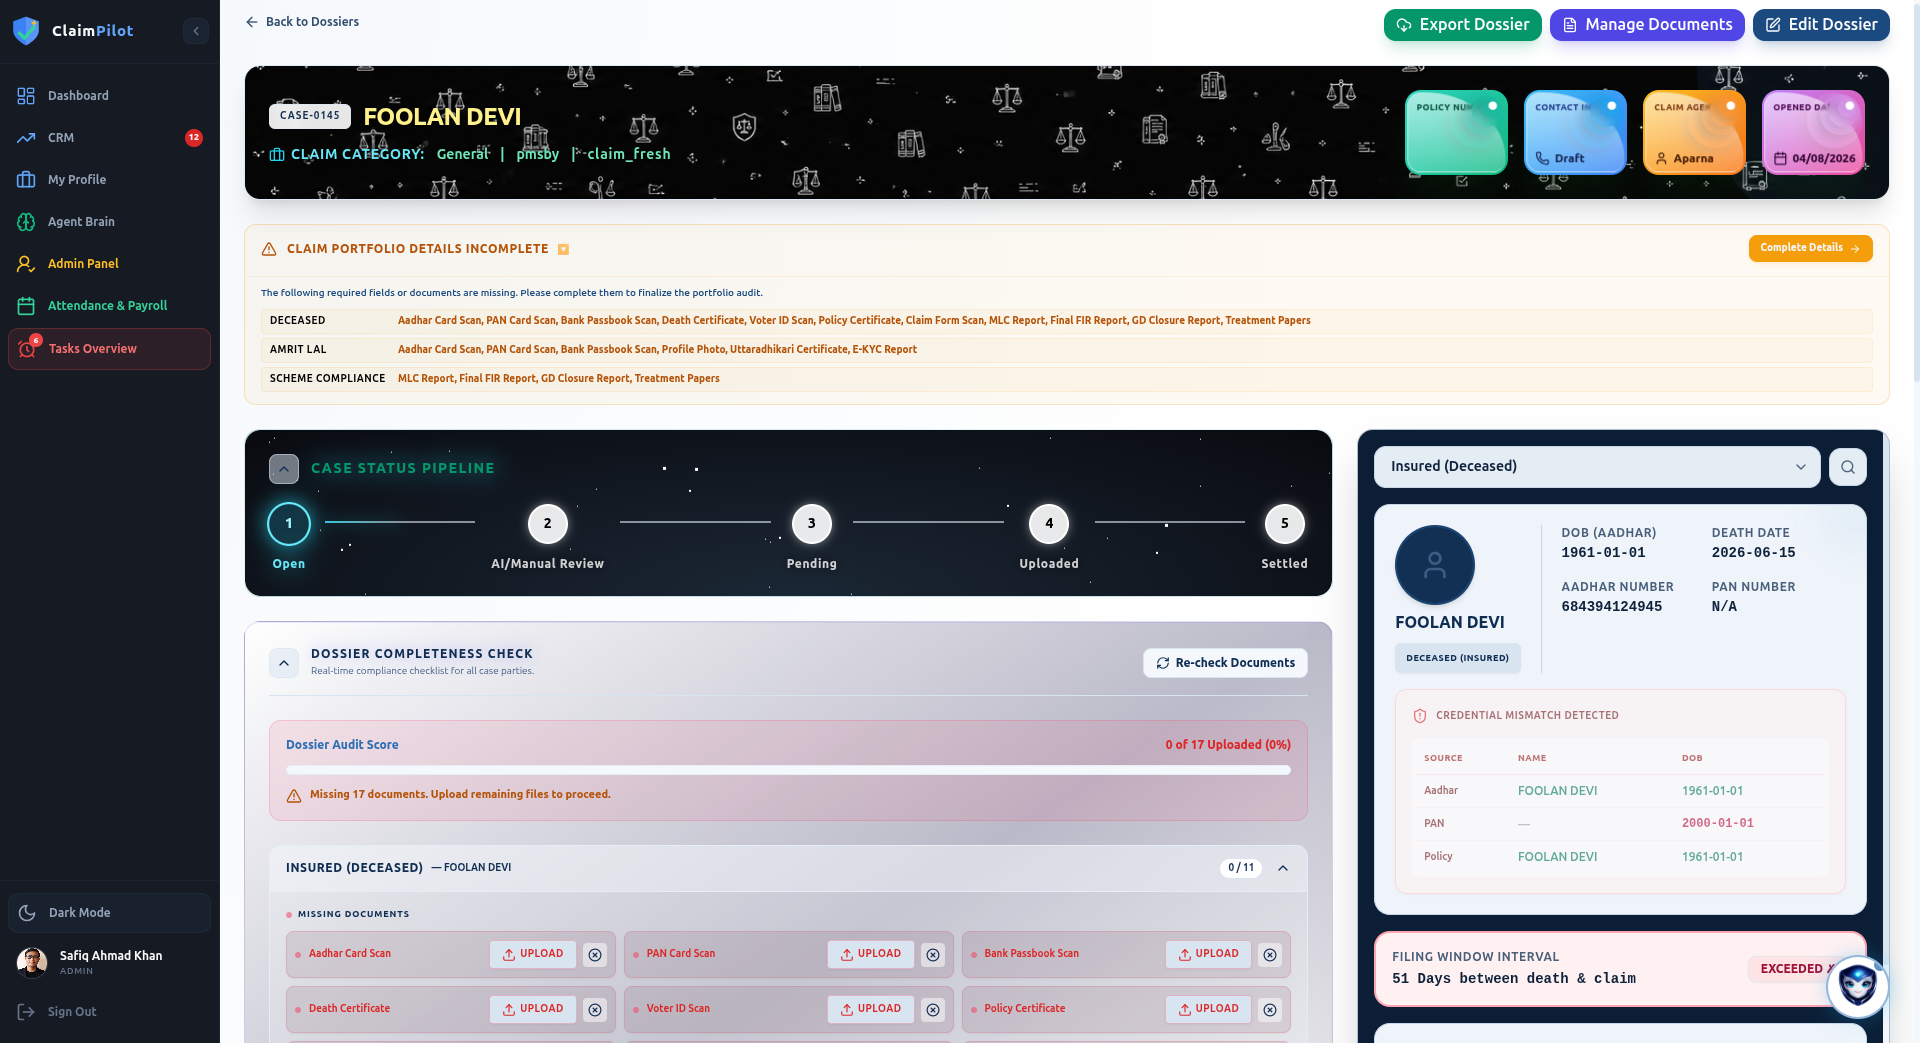Open the Agent Brain menu item

109,222
